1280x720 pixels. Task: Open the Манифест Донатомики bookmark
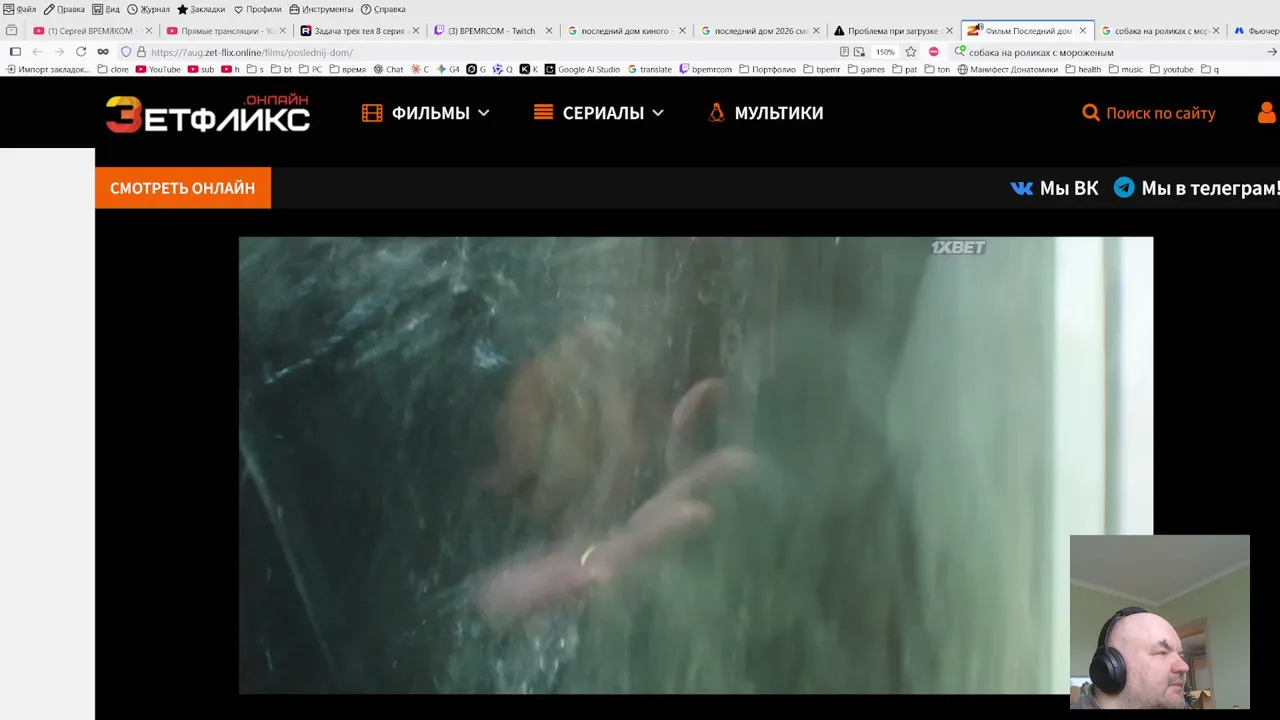tap(1007, 70)
